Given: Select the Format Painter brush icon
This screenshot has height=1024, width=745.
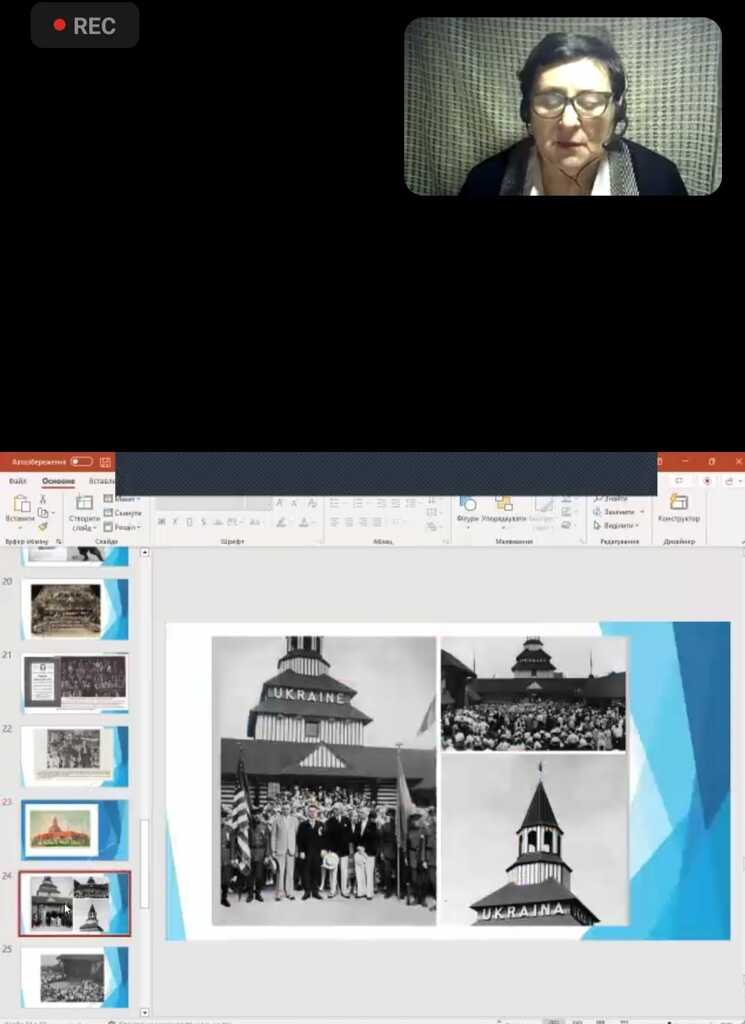Looking at the screenshot, I should [x=43, y=527].
